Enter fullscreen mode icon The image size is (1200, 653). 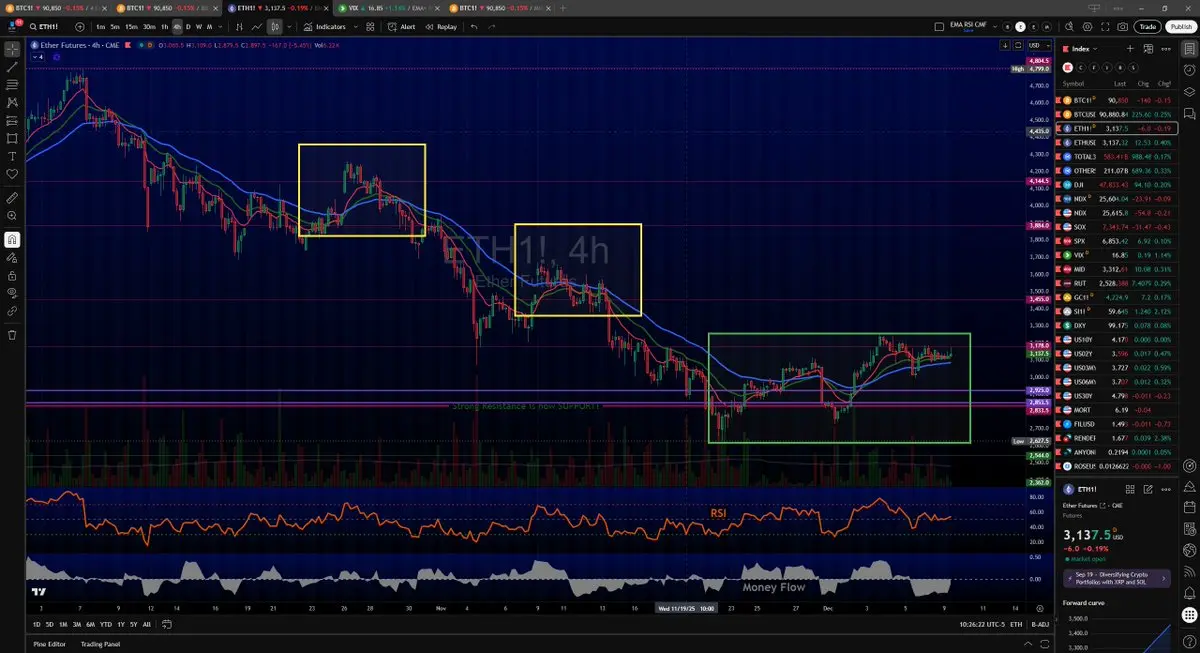pyautogui.click(x=1103, y=27)
